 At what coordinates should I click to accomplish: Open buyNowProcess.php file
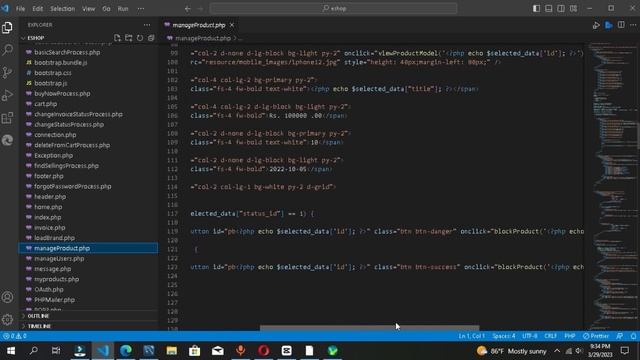(62, 93)
